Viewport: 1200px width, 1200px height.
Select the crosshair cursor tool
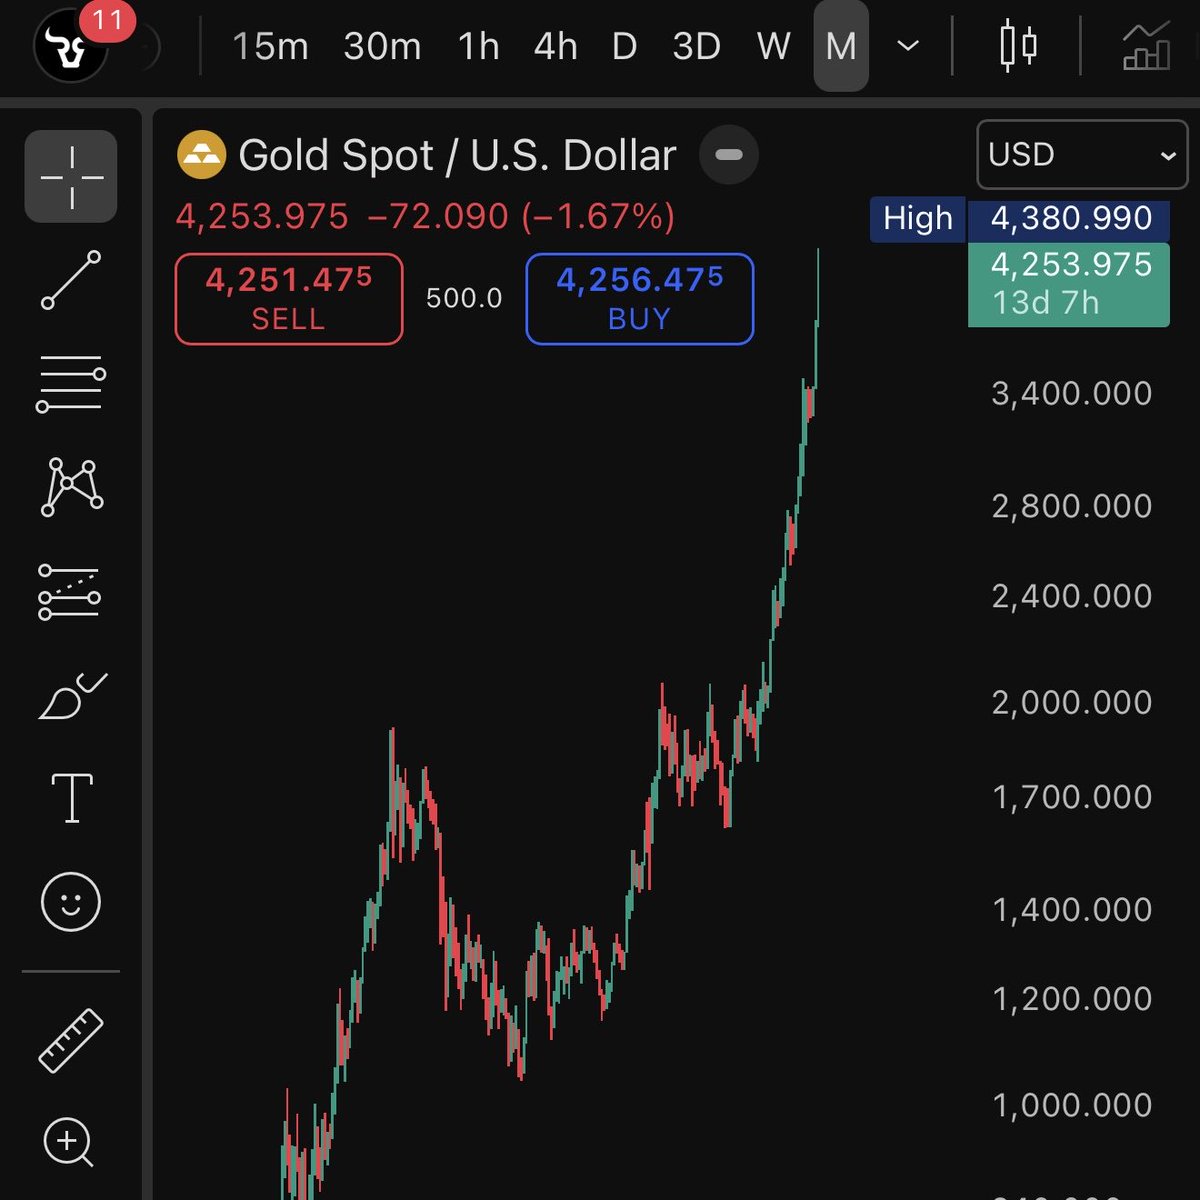(x=71, y=176)
